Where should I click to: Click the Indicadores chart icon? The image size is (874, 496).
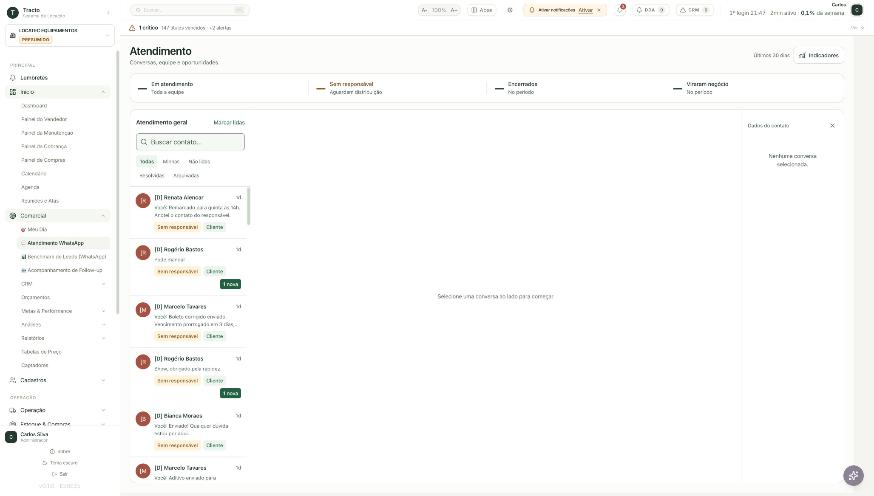[x=802, y=55]
